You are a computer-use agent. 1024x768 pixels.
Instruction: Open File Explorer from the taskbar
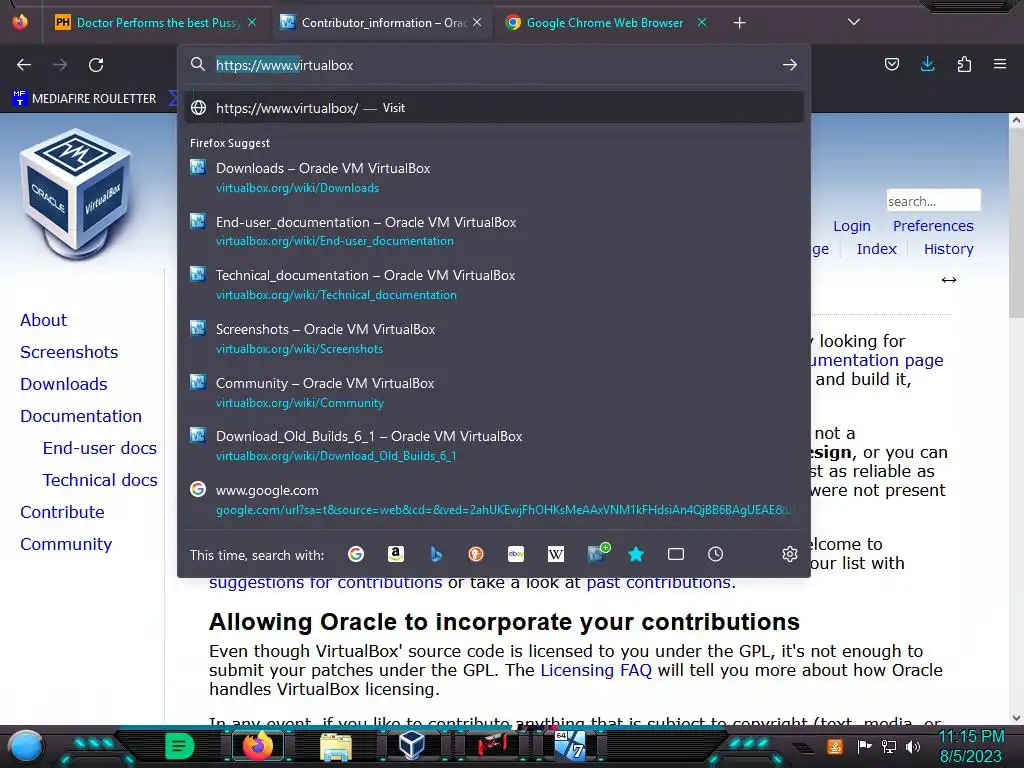(336, 746)
